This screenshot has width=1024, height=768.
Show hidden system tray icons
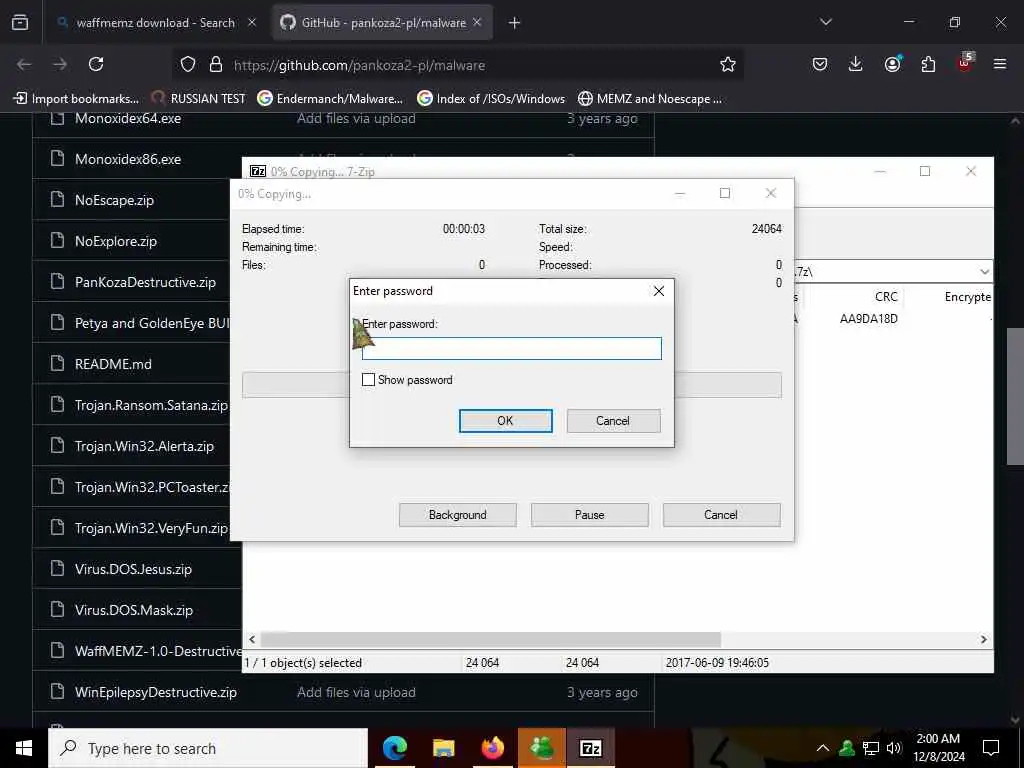click(823, 748)
